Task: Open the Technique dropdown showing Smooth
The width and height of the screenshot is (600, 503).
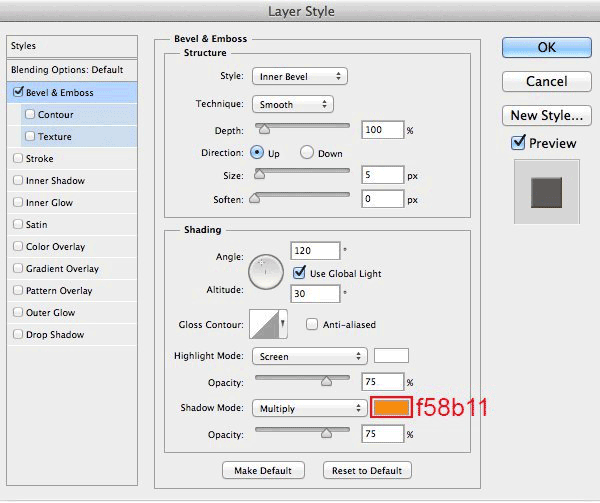Action: pos(293,104)
